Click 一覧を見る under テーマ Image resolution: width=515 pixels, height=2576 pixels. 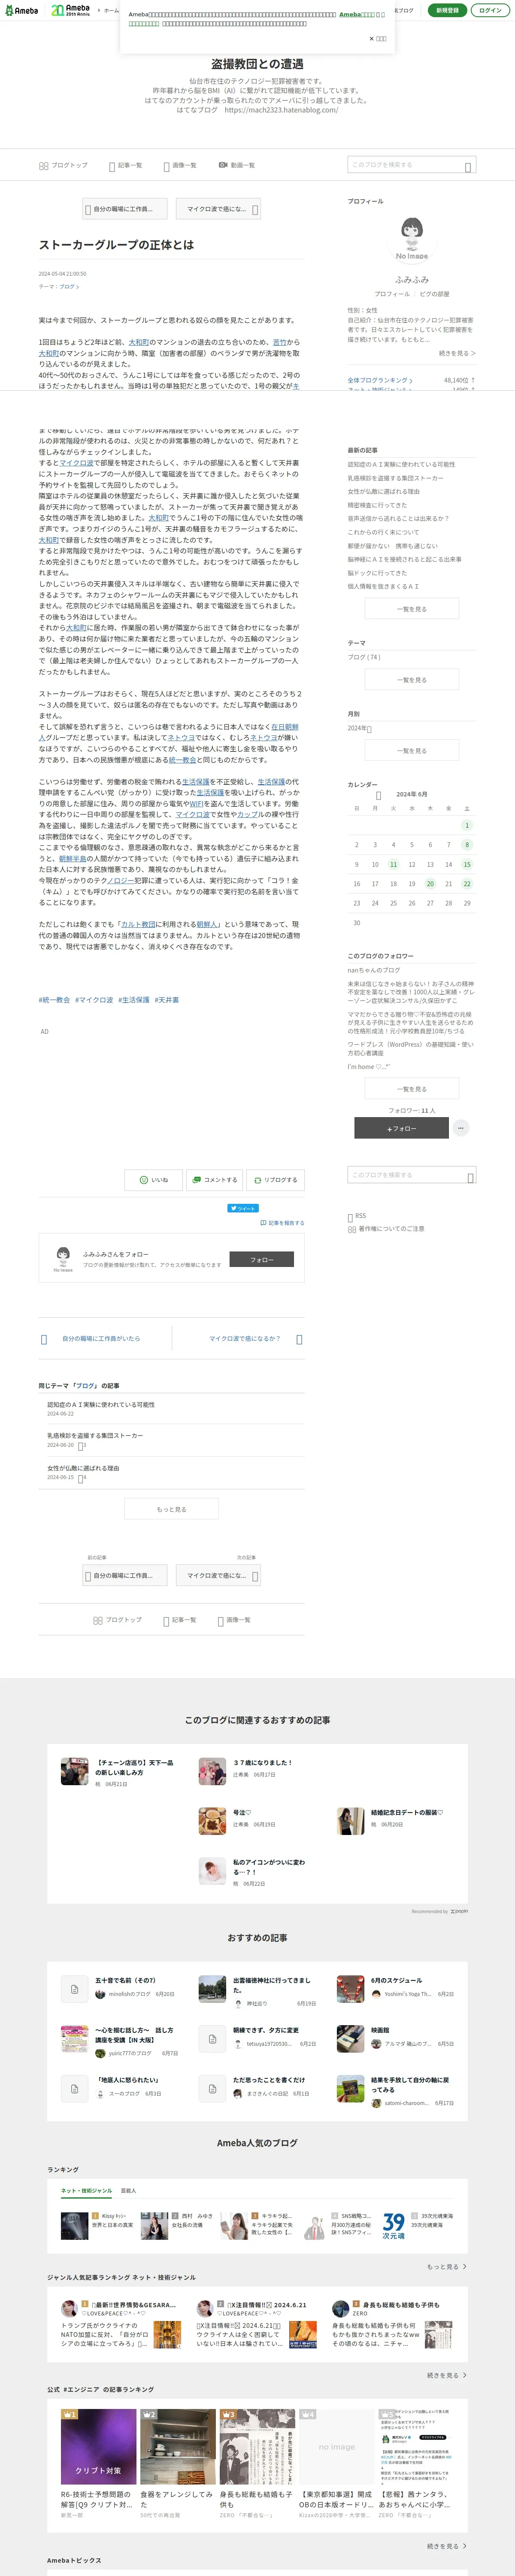412,680
